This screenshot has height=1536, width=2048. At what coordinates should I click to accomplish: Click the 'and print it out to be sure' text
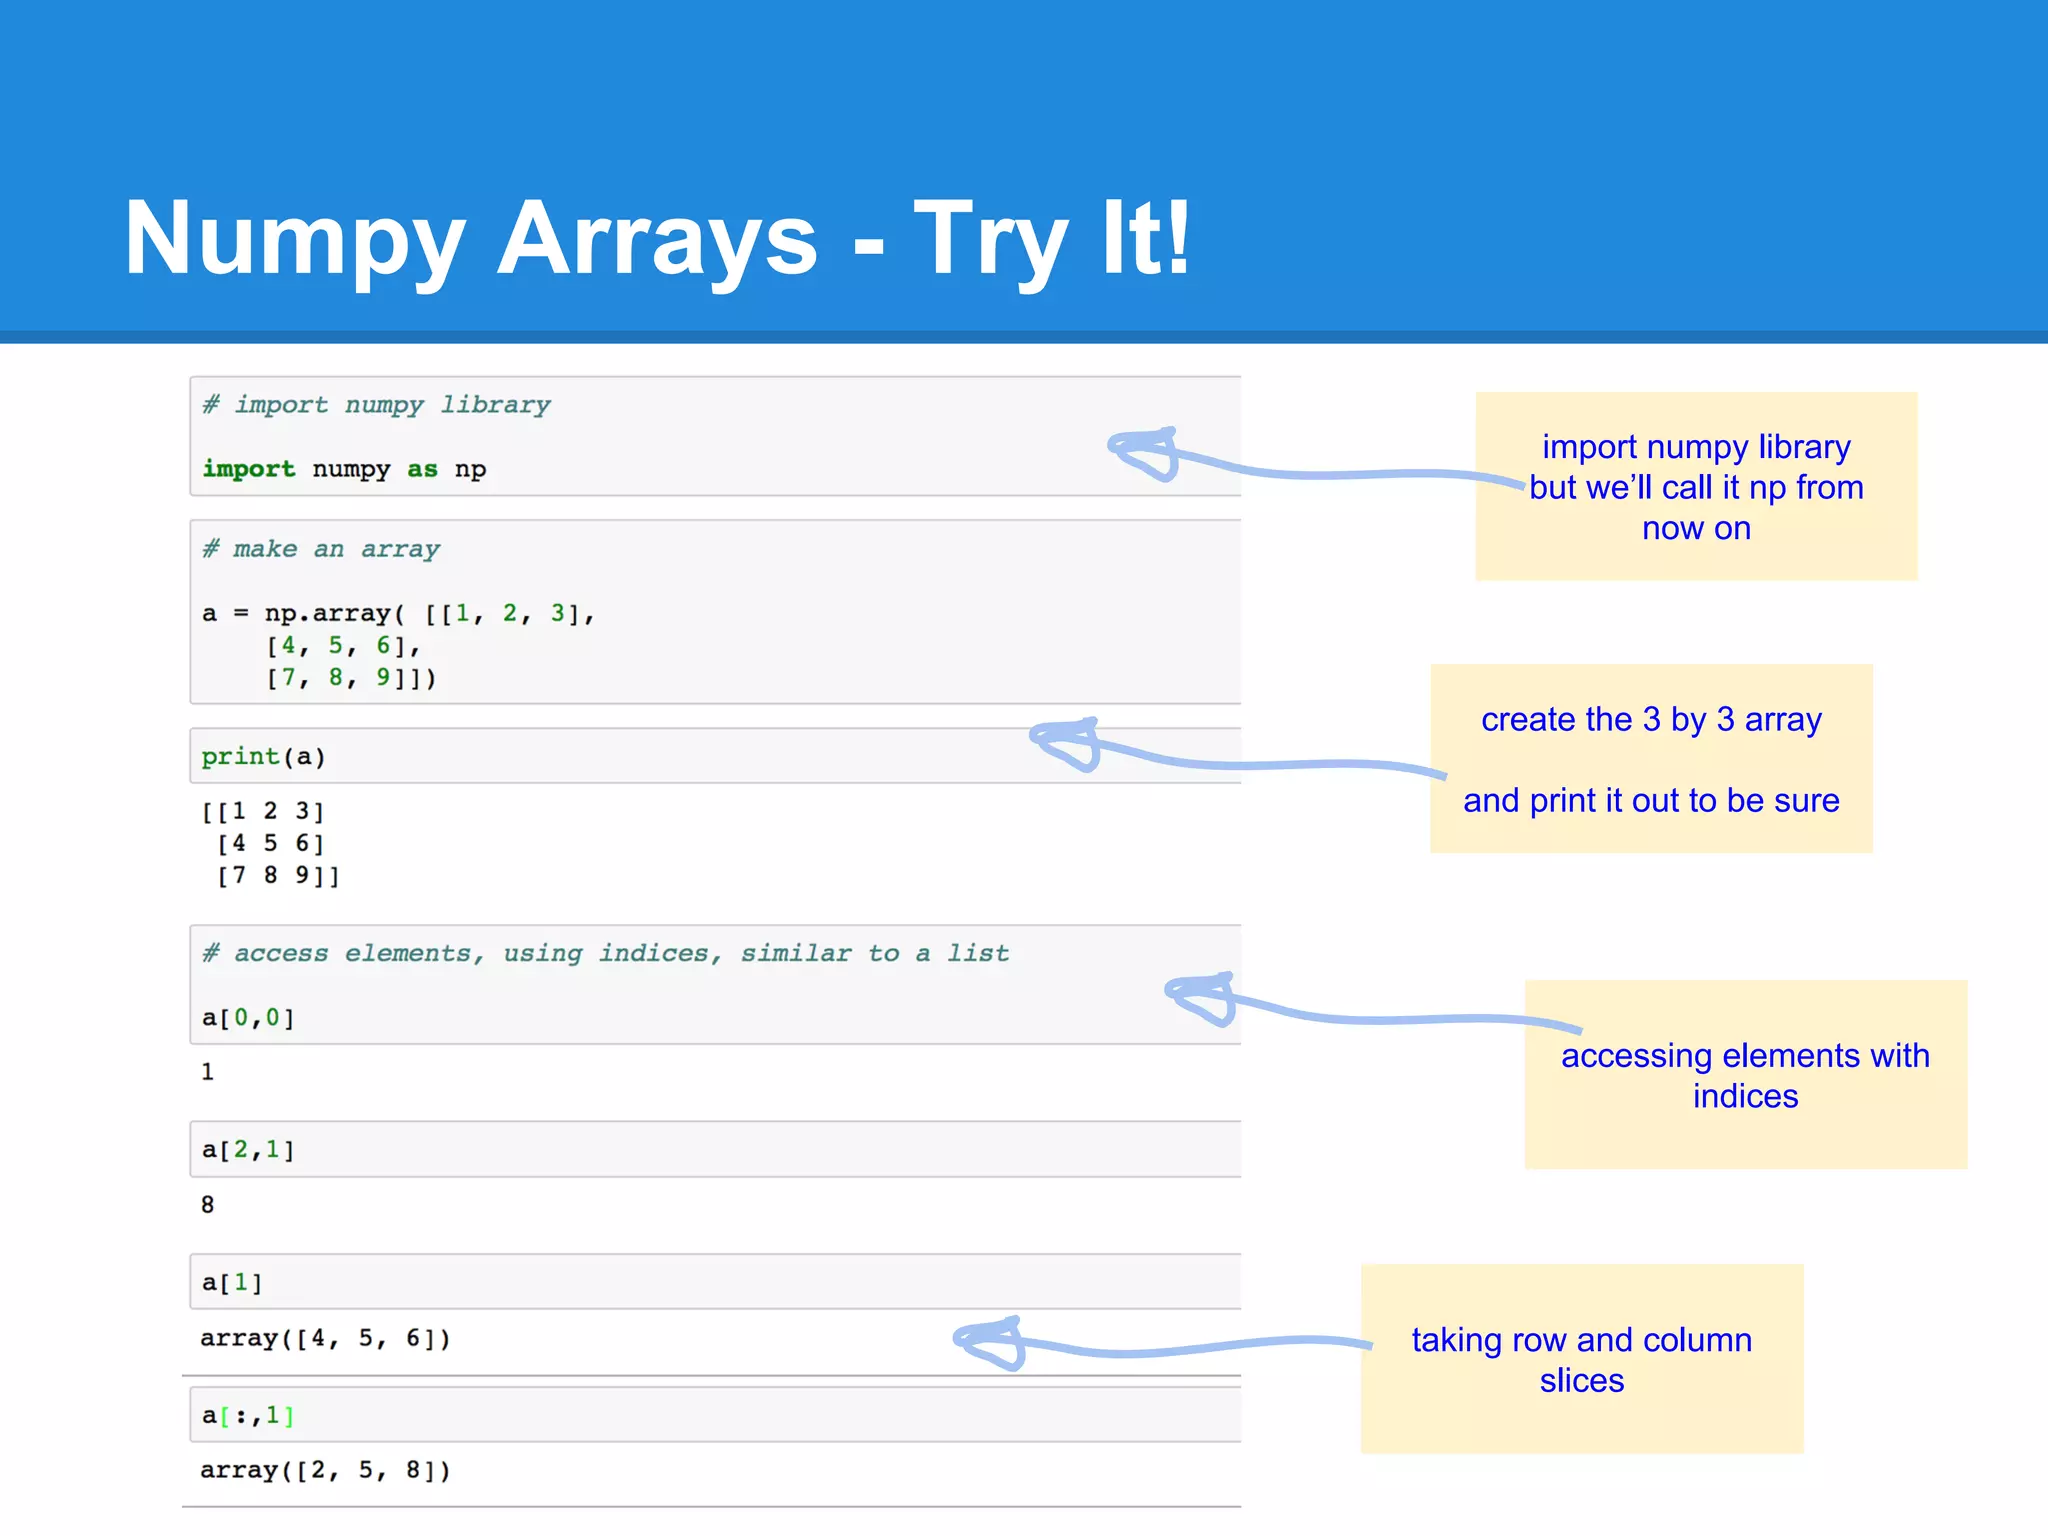(x=1651, y=800)
